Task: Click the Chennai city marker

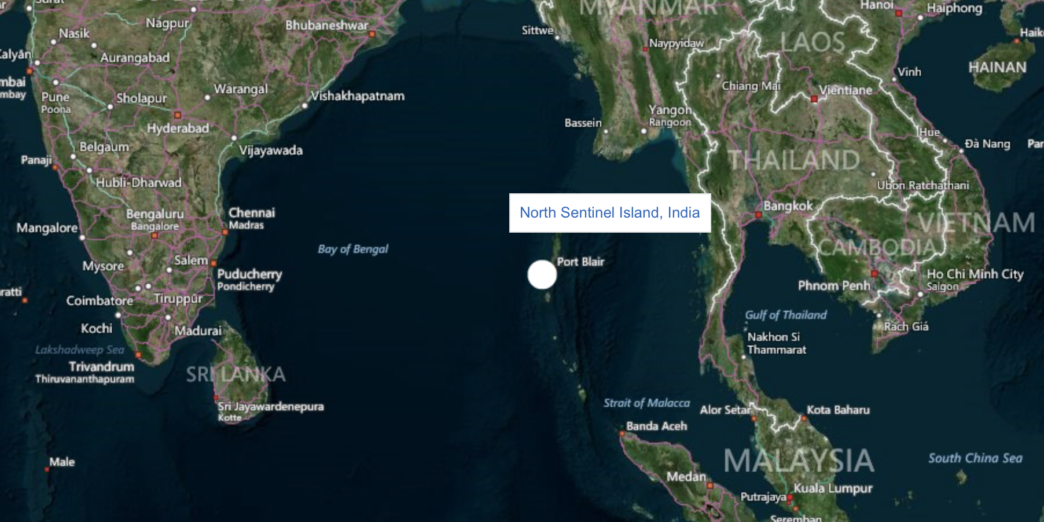Action: pos(224,232)
